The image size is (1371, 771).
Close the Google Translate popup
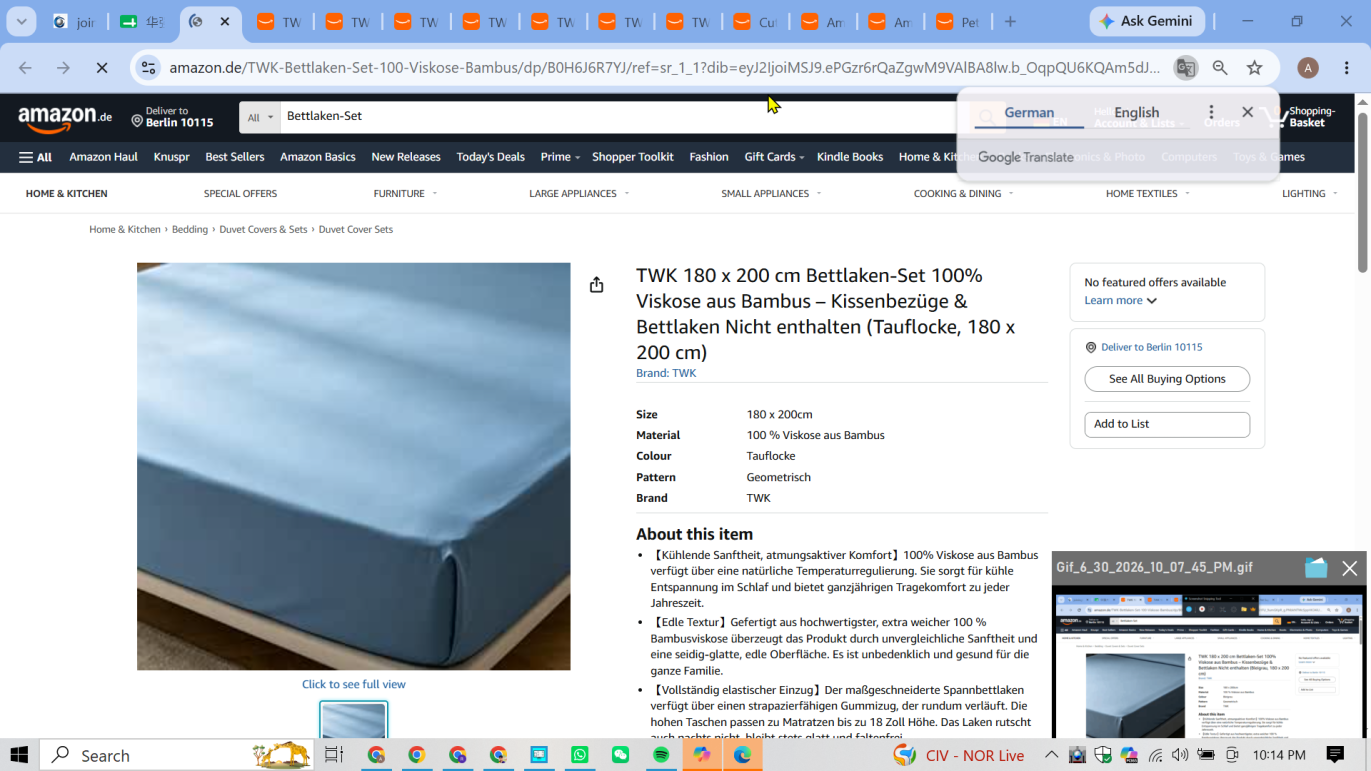(x=1247, y=112)
